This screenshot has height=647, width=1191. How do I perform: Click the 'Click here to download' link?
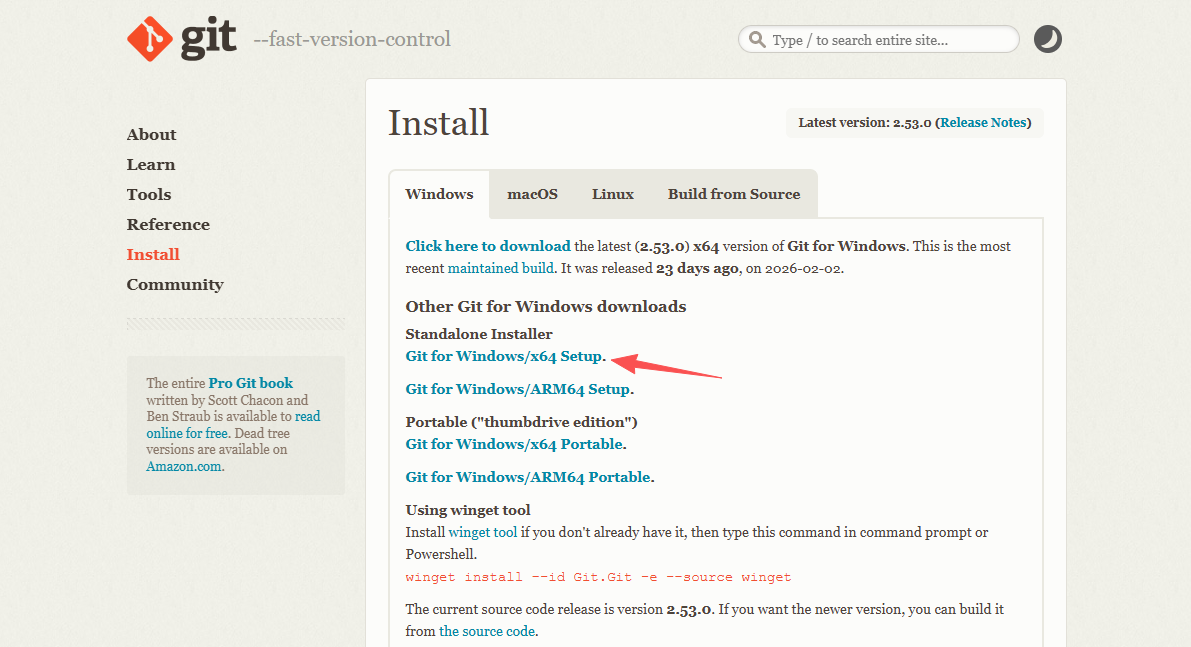point(488,246)
